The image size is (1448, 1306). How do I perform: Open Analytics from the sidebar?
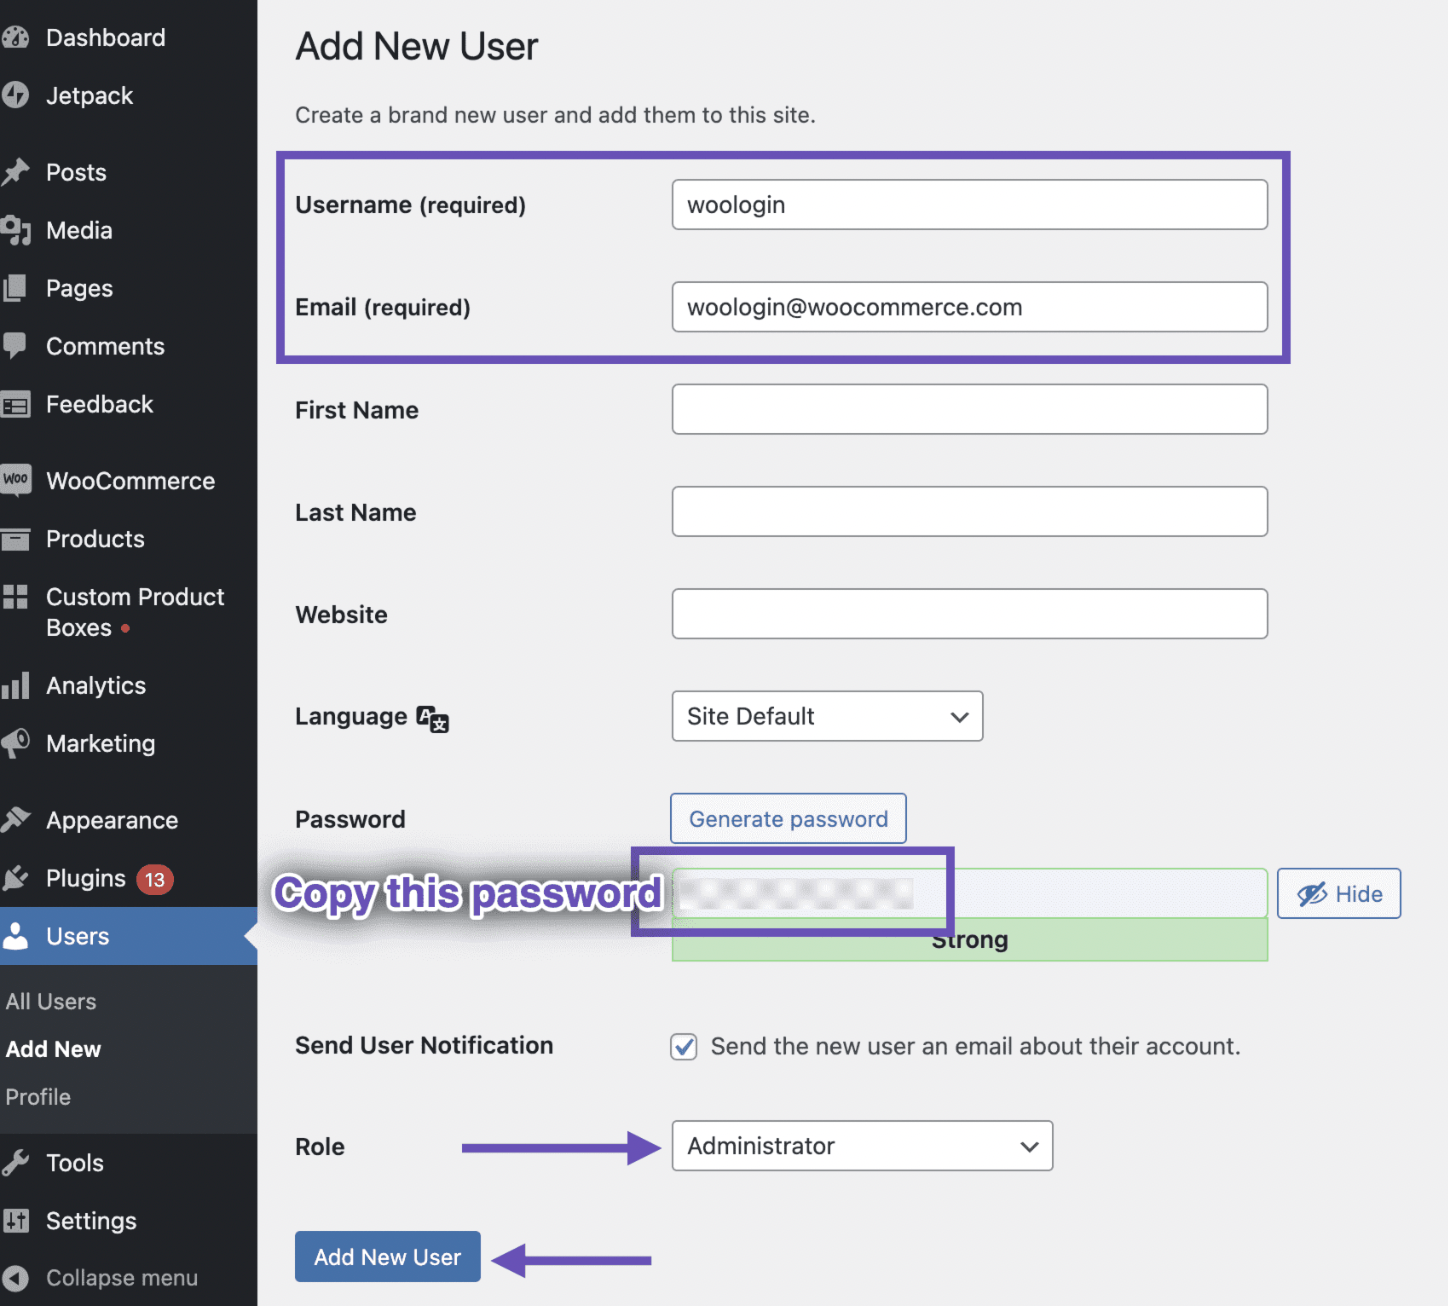coord(95,685)
